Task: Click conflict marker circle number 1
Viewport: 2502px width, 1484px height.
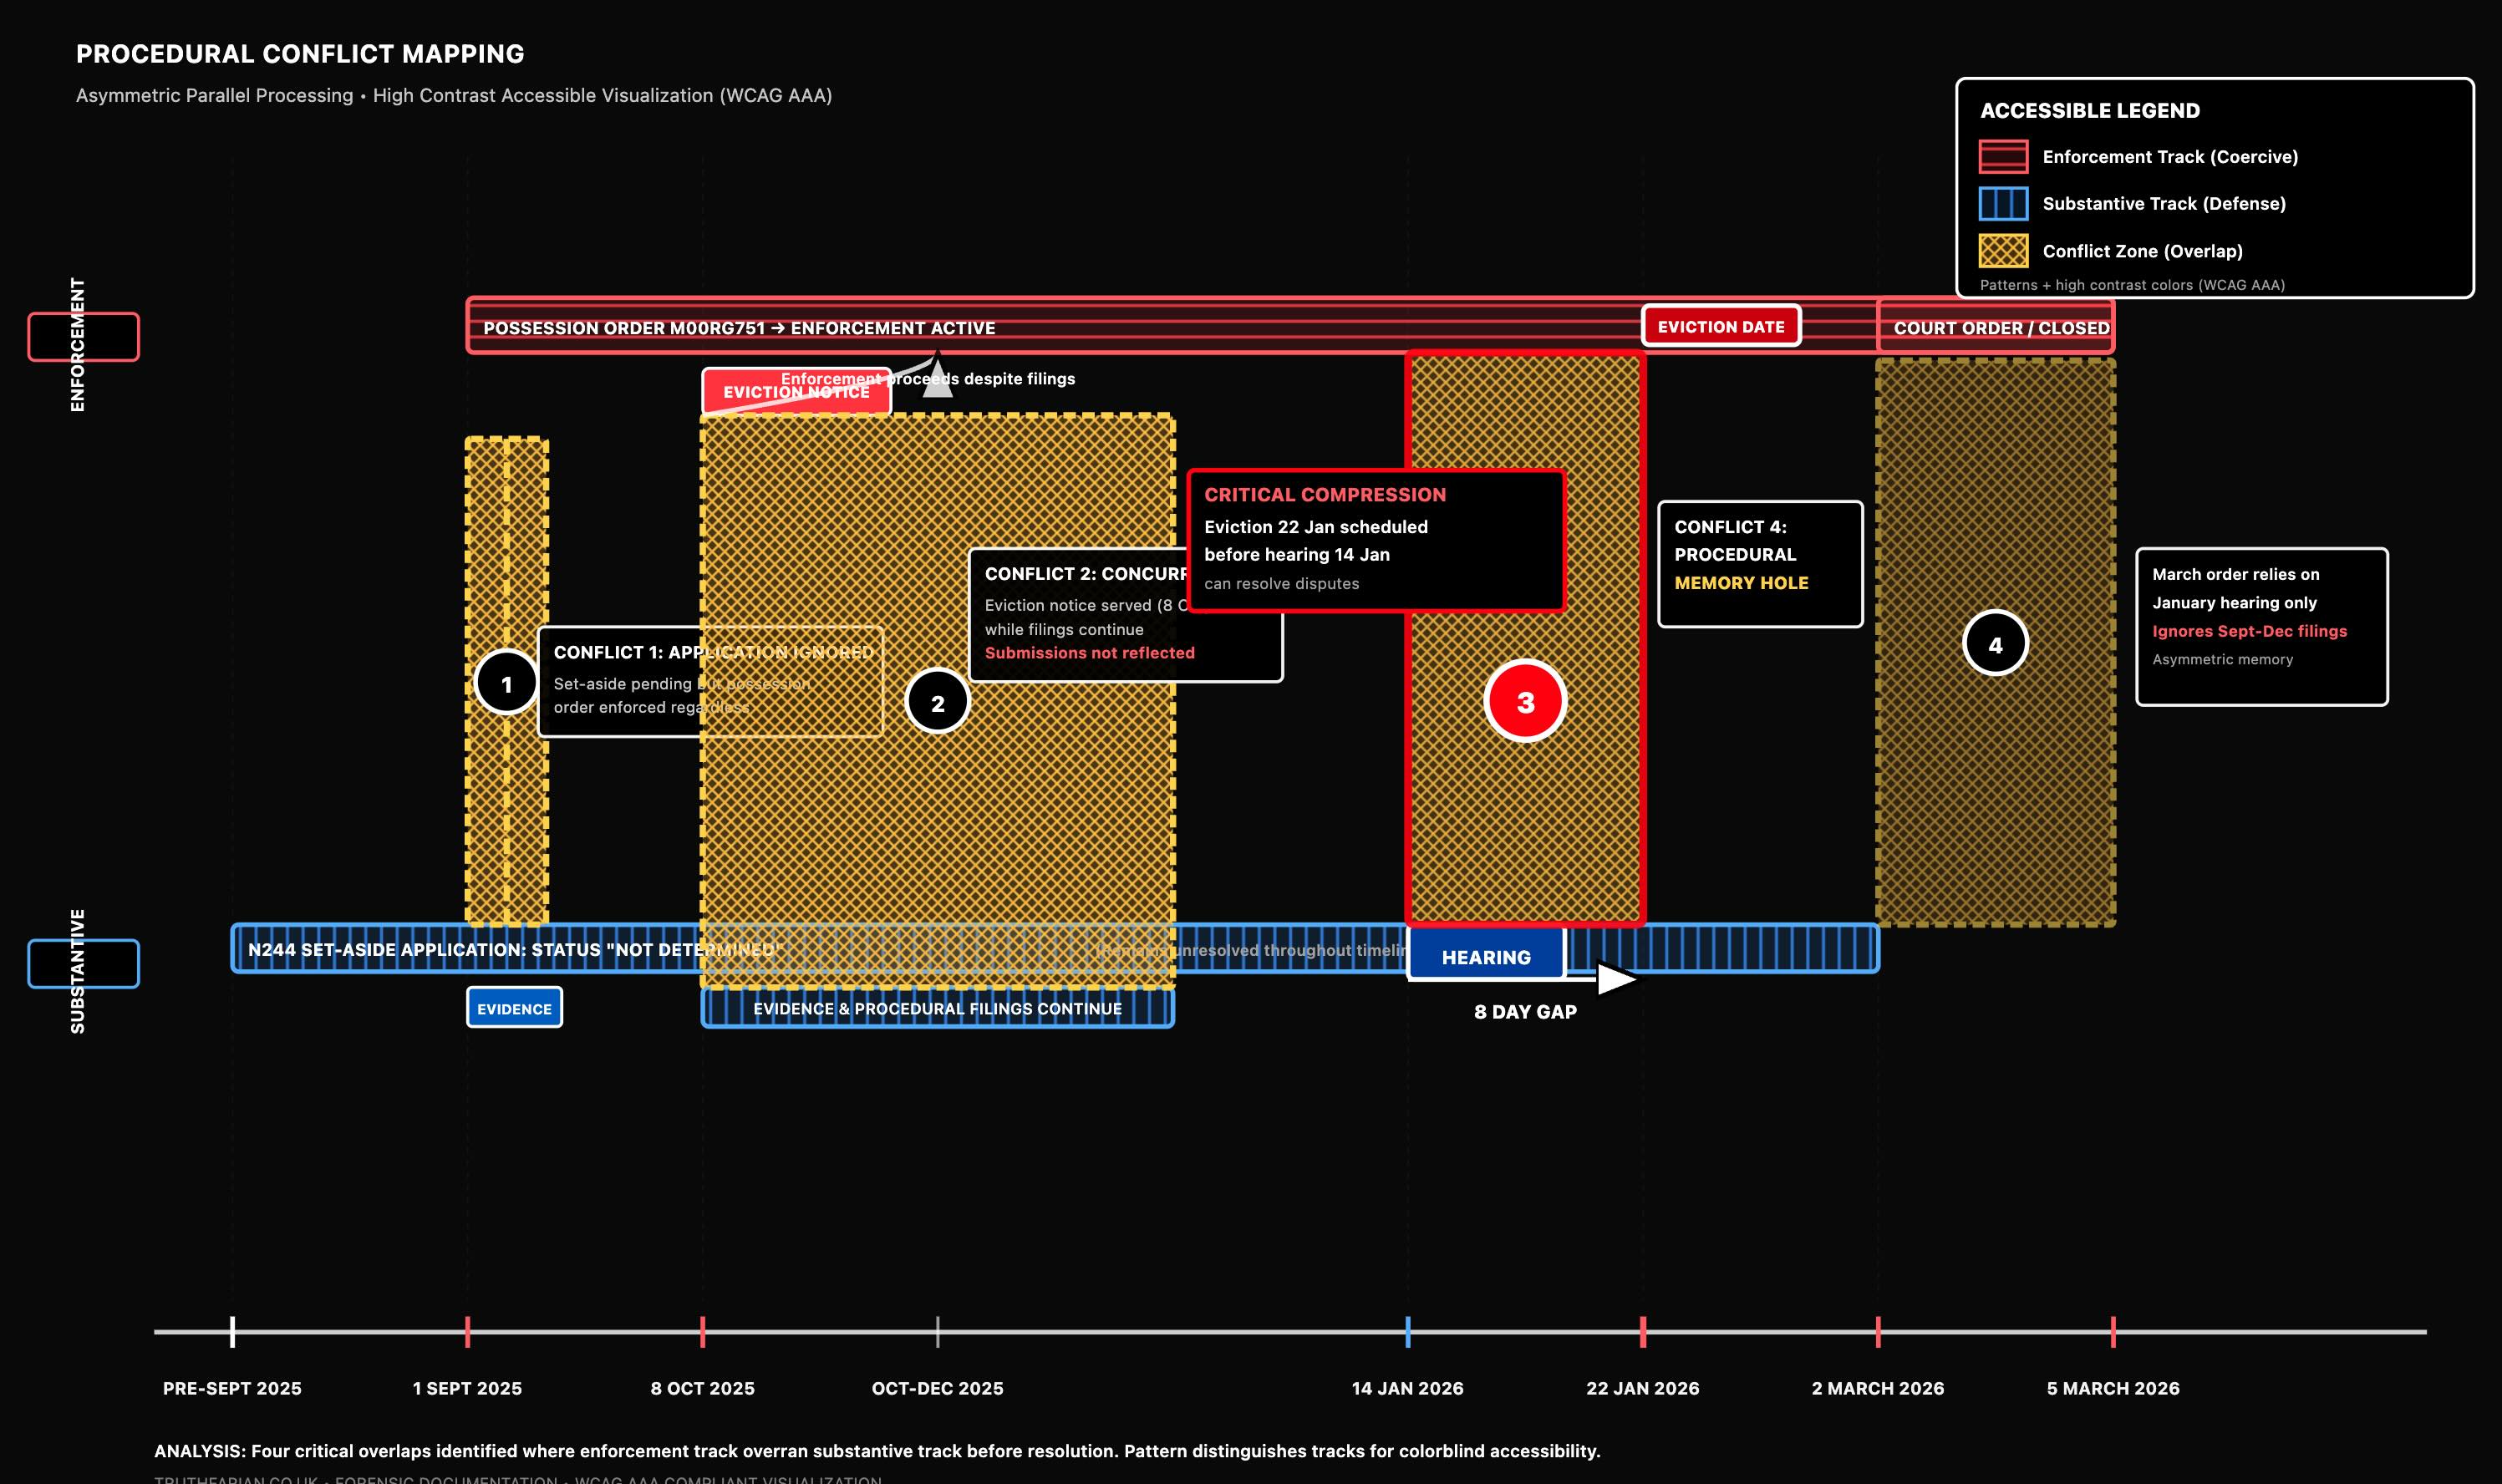Action: pos(506,683)
